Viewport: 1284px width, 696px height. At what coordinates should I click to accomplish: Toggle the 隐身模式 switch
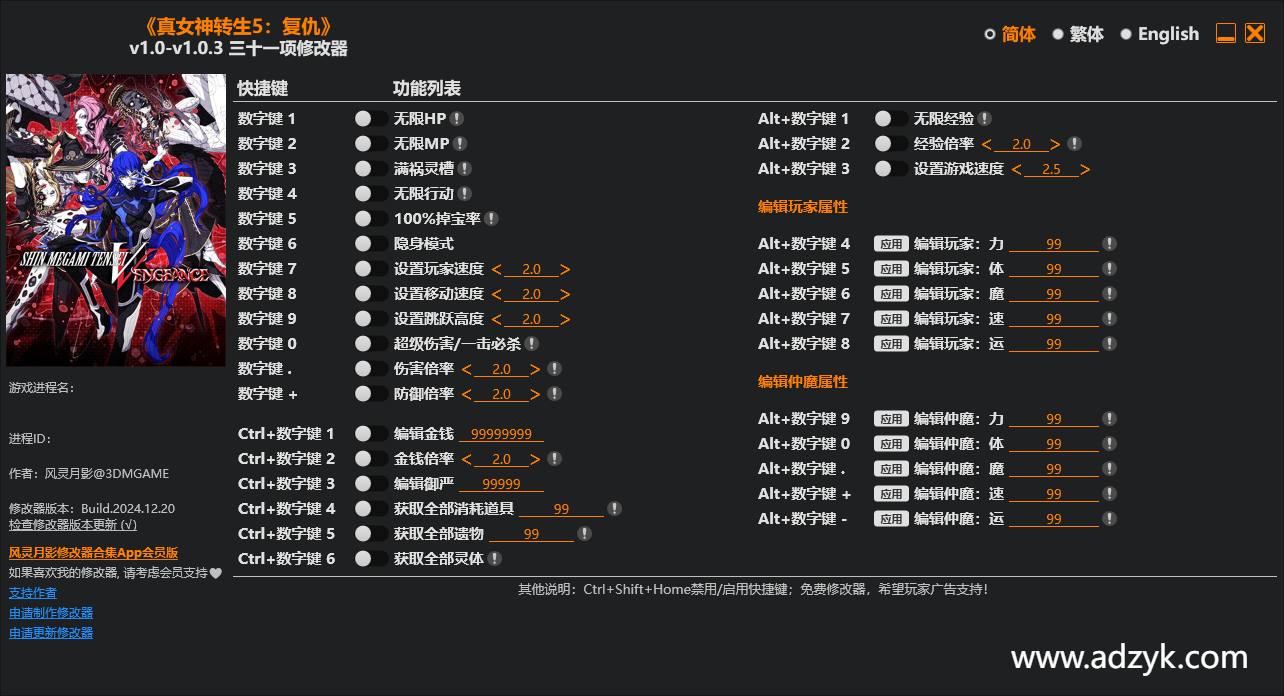[371, 244]
